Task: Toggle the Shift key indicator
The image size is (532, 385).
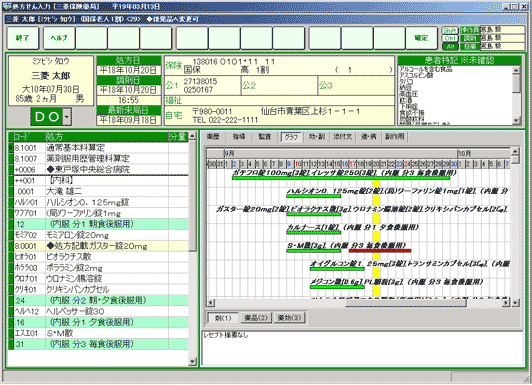Action: 450,31
